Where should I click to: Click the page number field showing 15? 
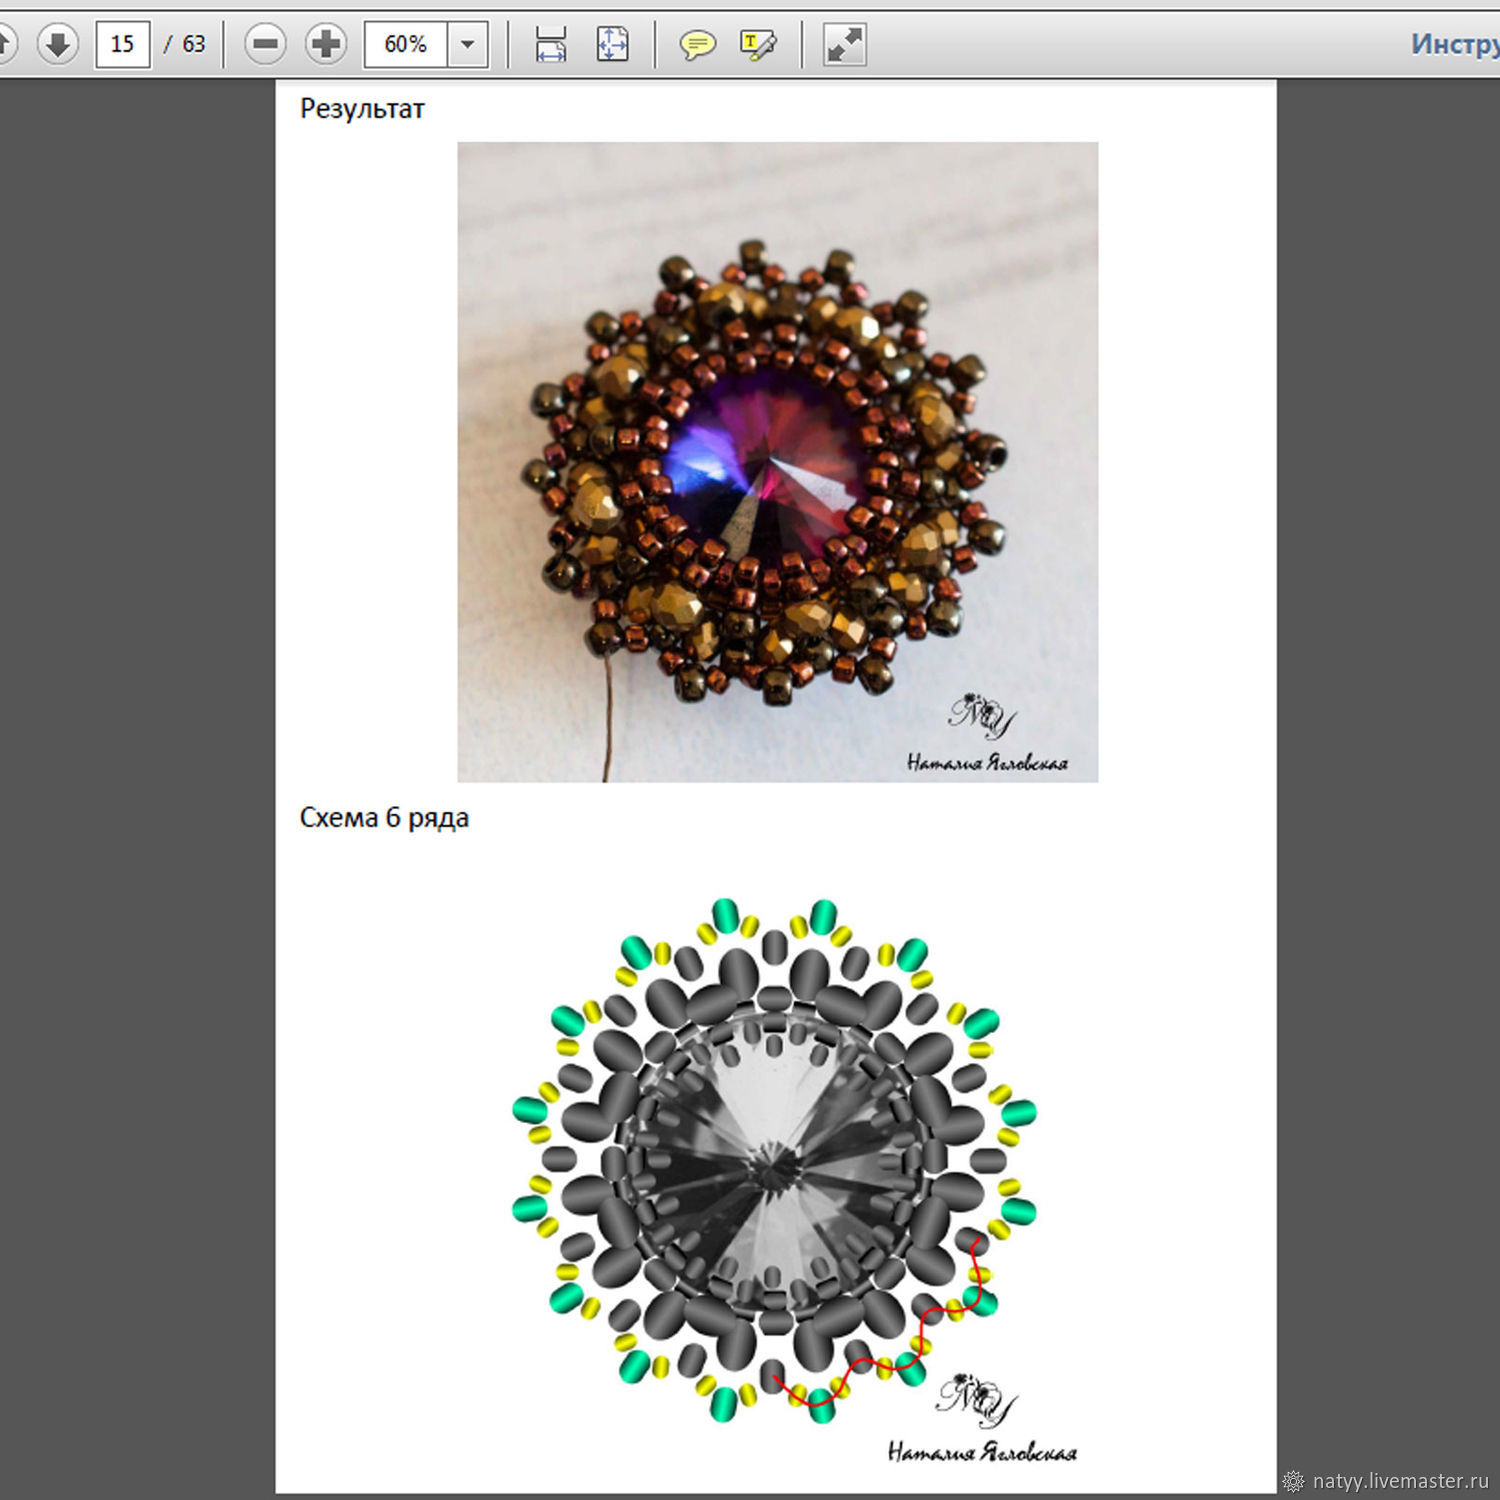[x=122, y=44]
